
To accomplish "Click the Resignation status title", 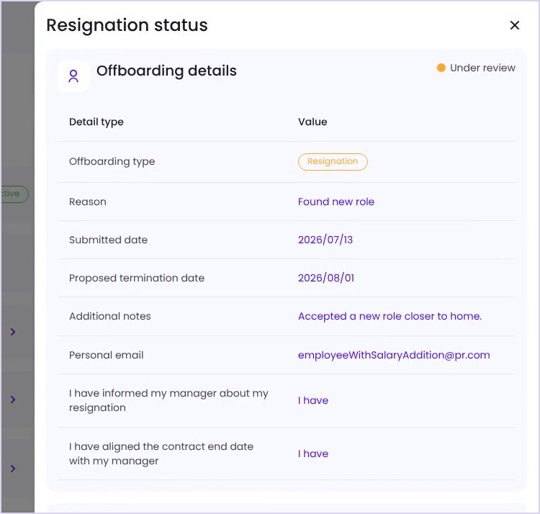I will pyautogui.click(x=127, y=25).
